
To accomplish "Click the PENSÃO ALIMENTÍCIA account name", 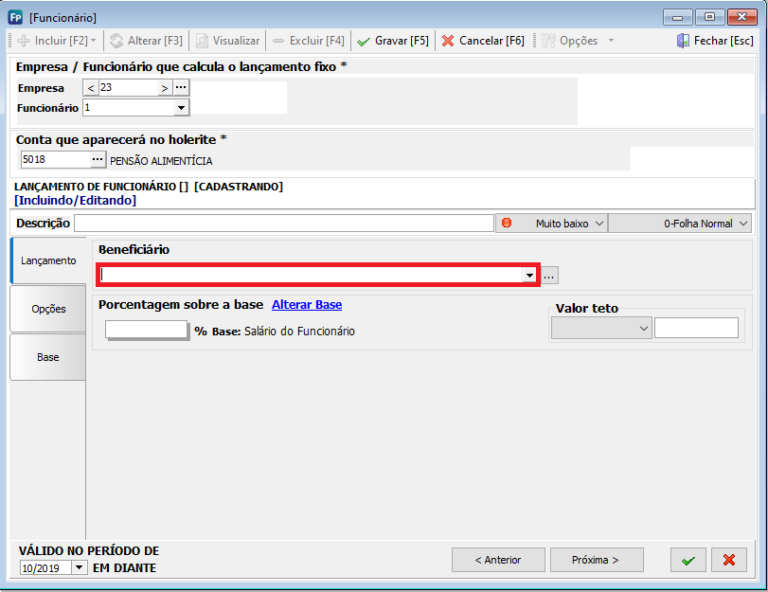I will (161, 161).
